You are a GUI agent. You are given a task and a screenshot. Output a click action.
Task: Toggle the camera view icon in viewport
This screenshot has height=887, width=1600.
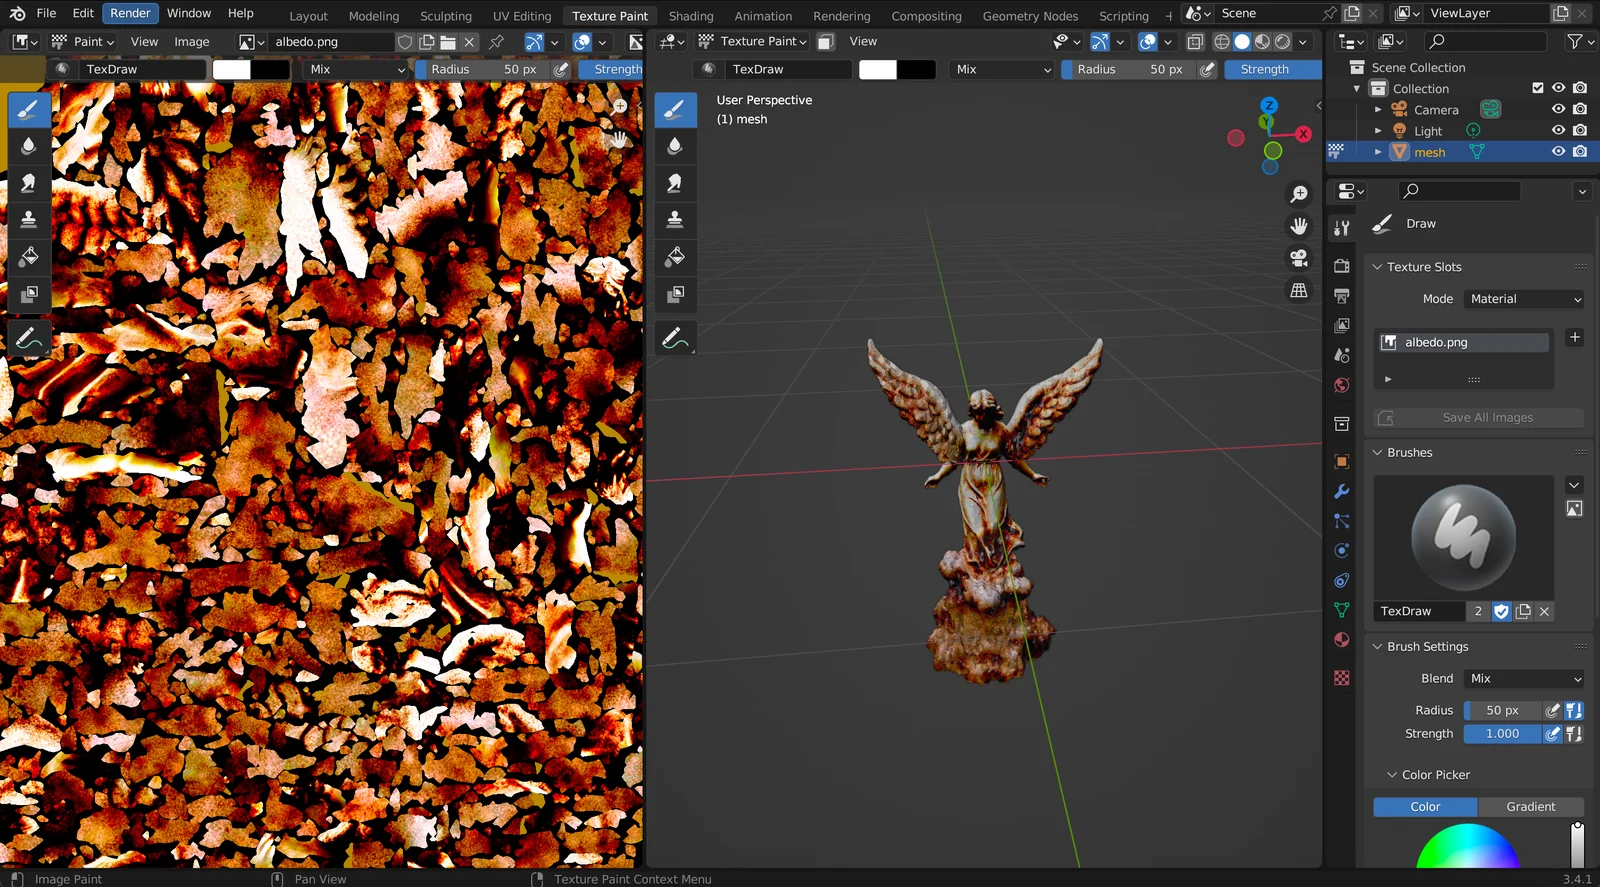tap(1299, 258)
